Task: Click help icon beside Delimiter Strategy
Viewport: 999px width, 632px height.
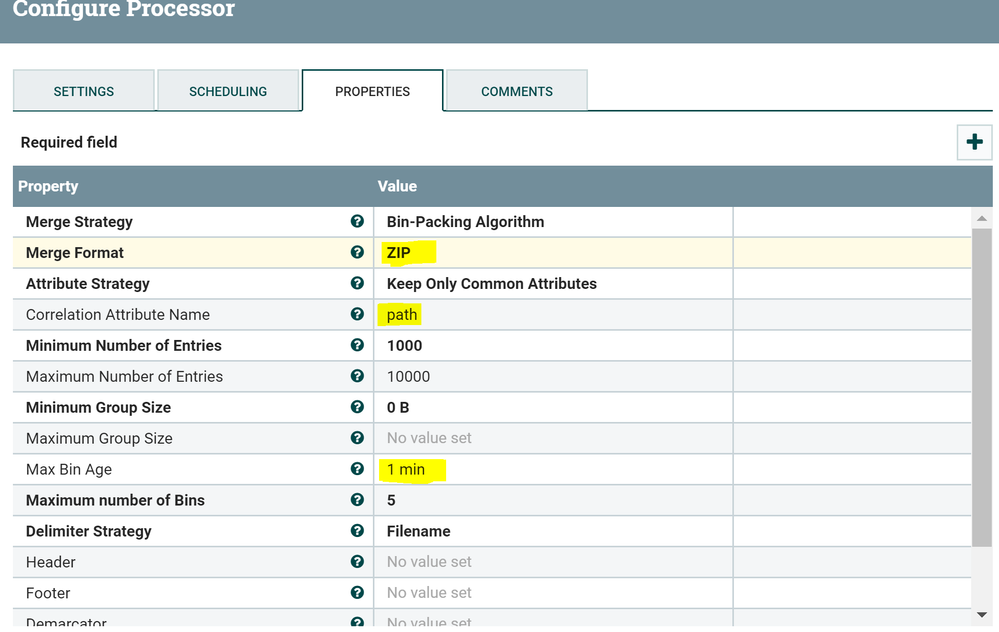Action: (357, 531)
